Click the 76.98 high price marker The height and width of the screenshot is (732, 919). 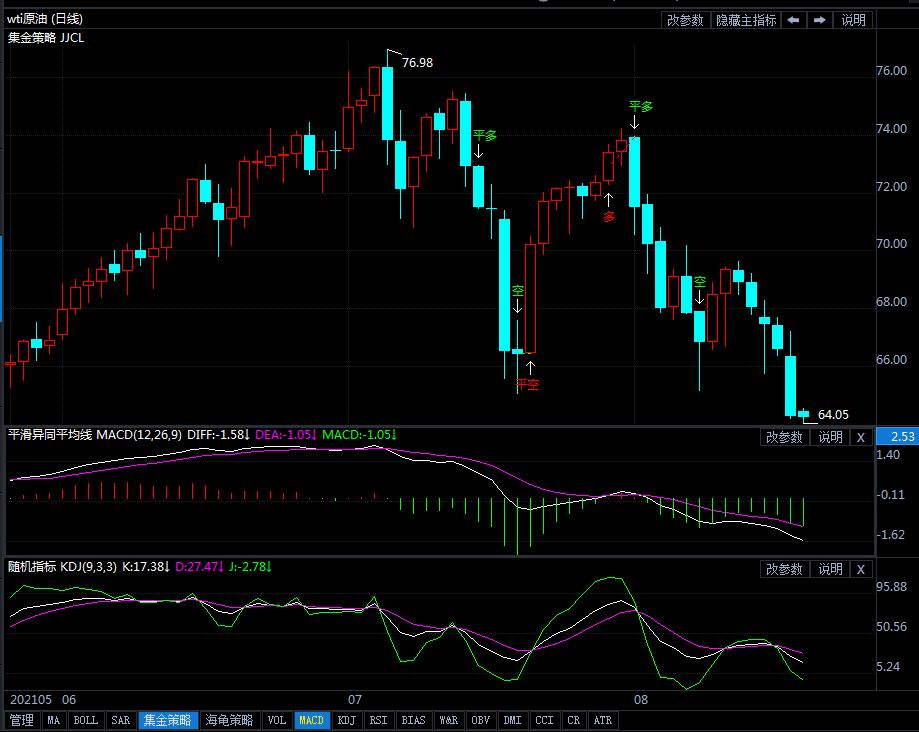[417, 63]
